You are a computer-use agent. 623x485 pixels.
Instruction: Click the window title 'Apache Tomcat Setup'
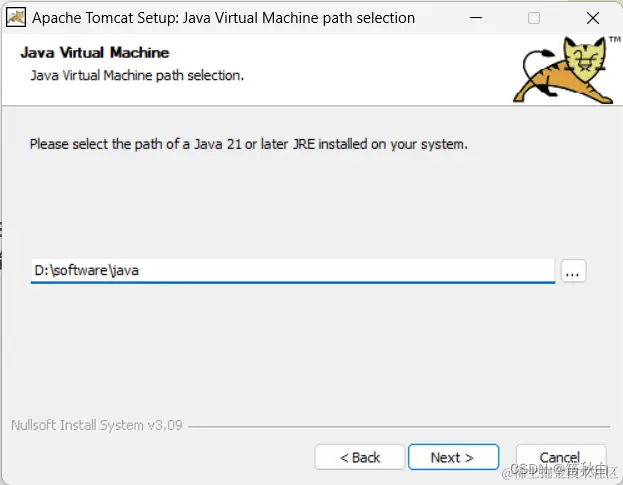pos(105,18)
